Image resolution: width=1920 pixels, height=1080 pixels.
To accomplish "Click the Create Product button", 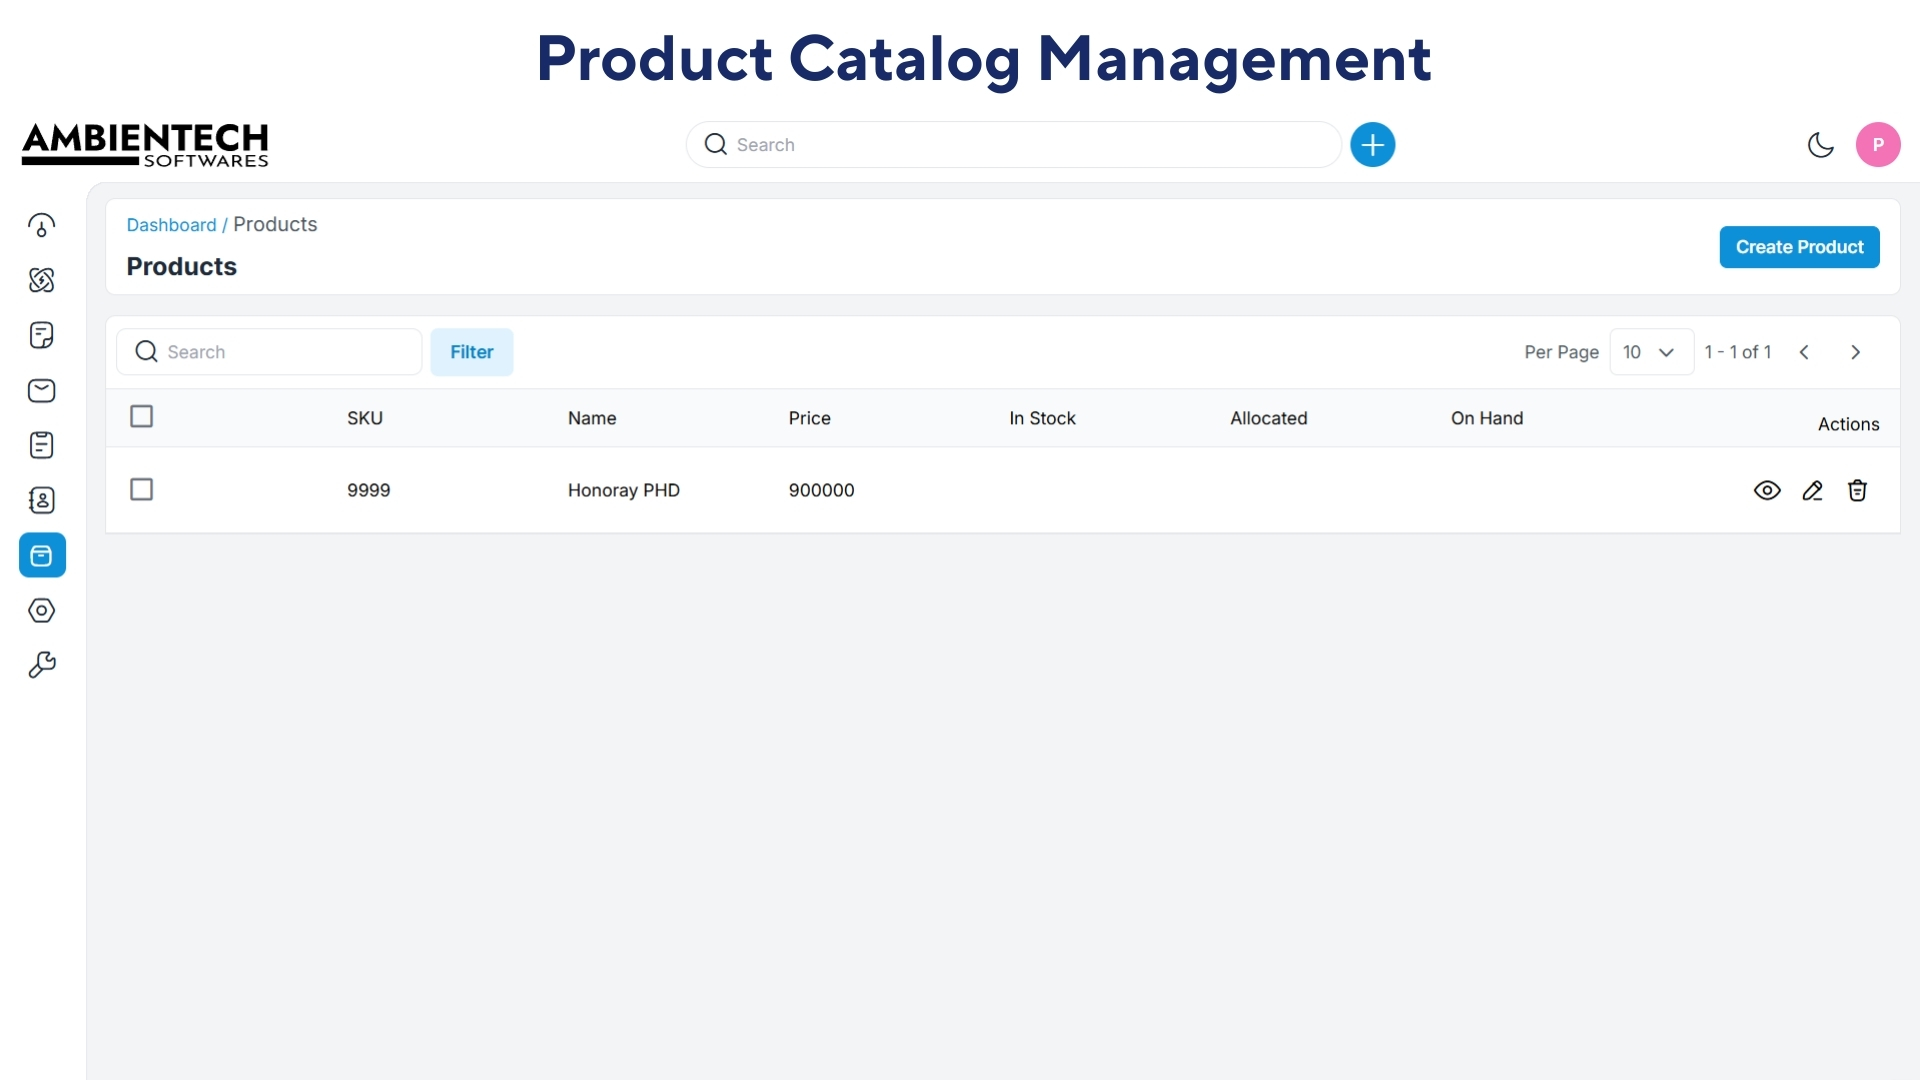I will [1799, 247].
